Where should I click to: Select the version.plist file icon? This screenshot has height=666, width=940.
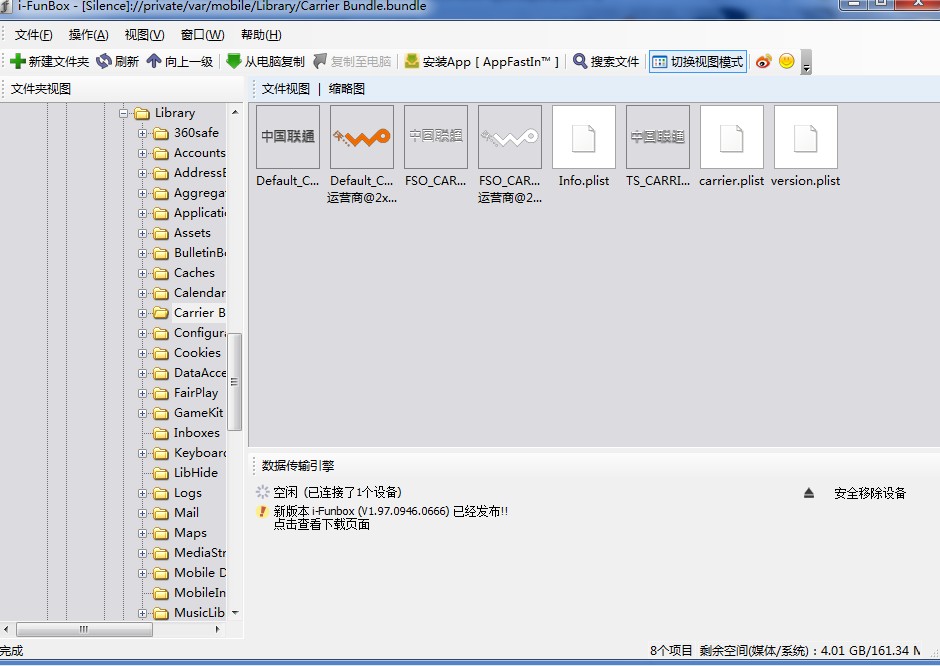[806, 137]
